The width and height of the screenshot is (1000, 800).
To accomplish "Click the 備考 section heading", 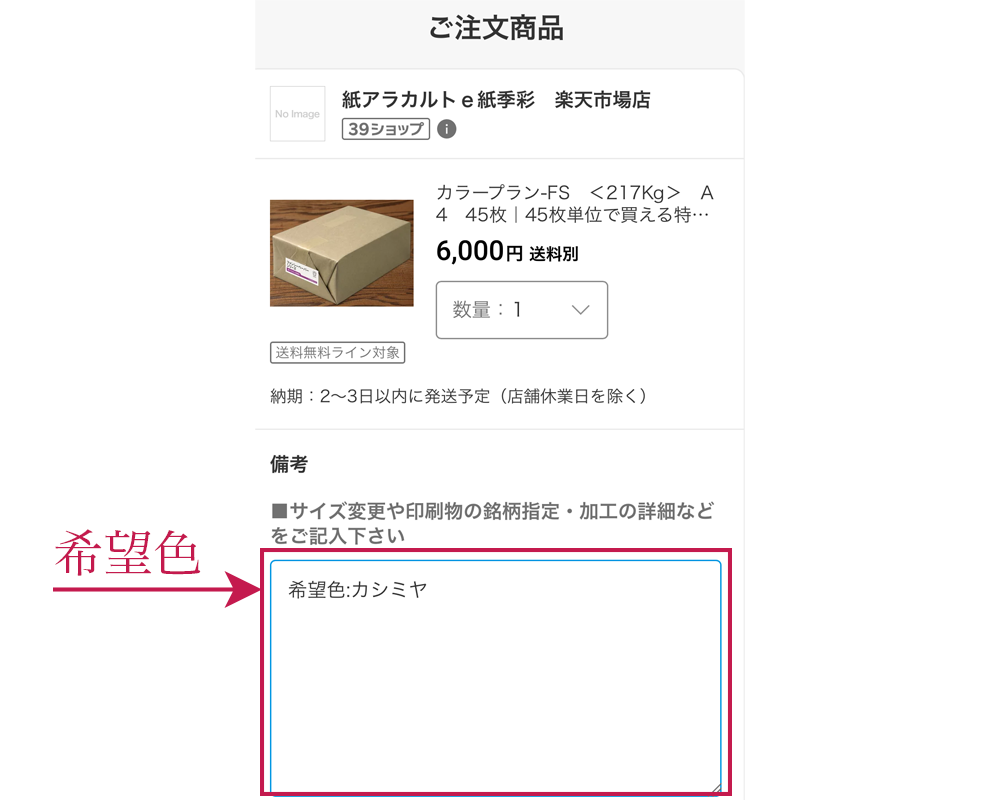I will 289,464.
